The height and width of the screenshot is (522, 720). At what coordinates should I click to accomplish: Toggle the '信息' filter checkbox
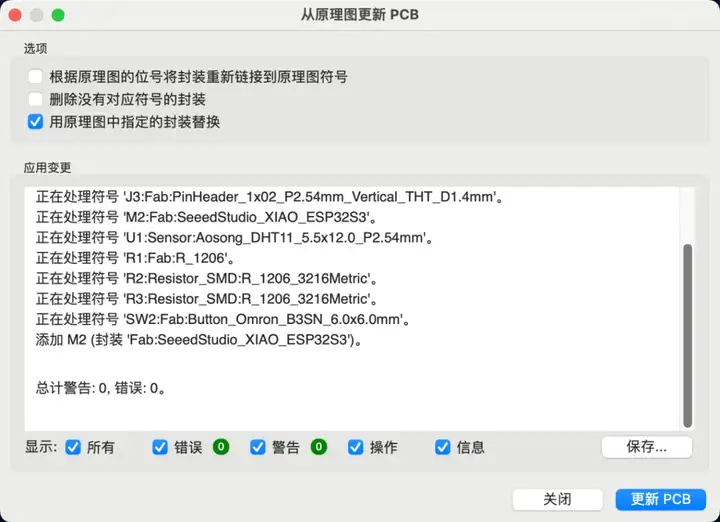[443, 447]
